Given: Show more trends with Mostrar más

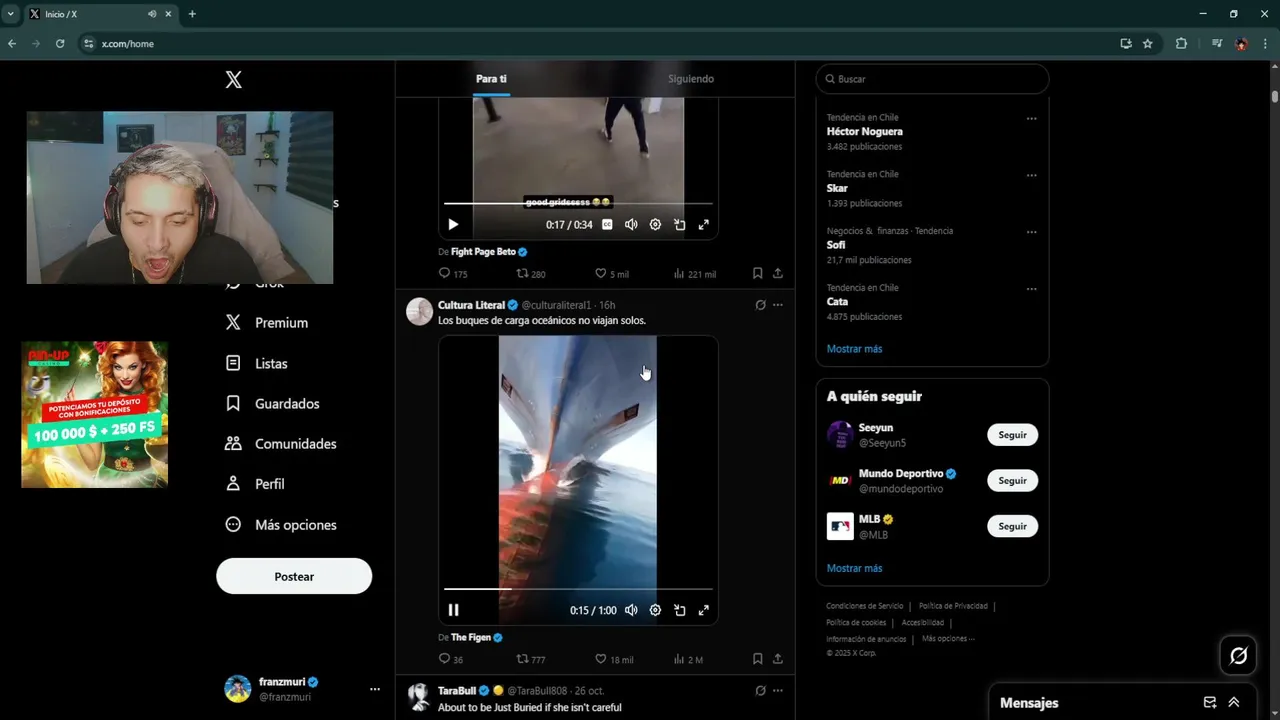Looking at the screenshot, I should (x=854, y=349).
